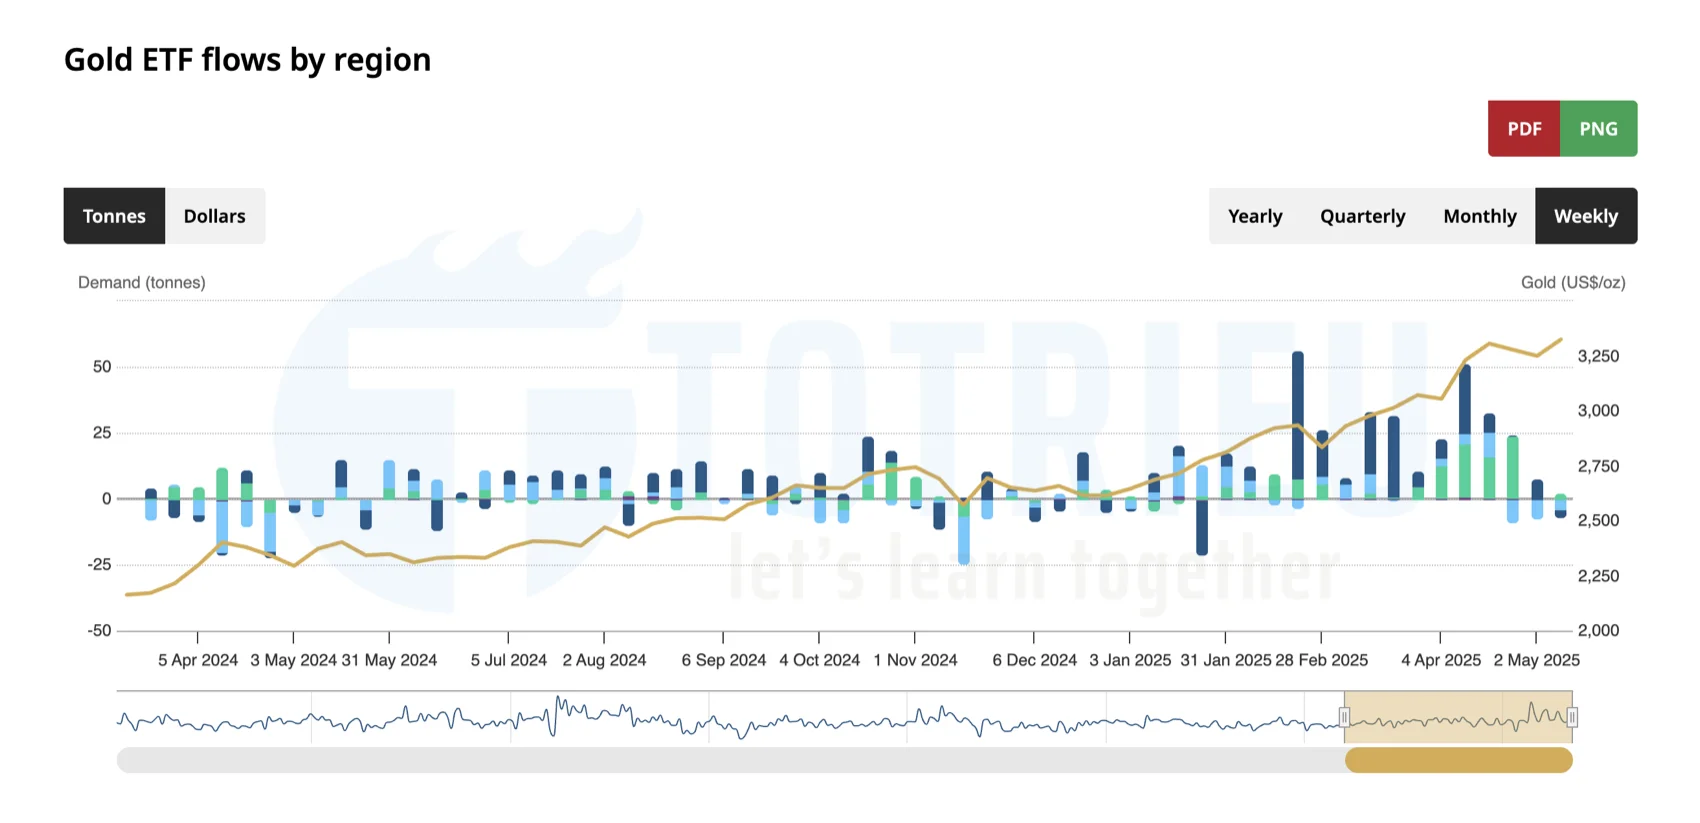This screenshot has height=823, width=1700.
Task: Click the 5 Apr 2024 axis label
Action: pos(198,660)
